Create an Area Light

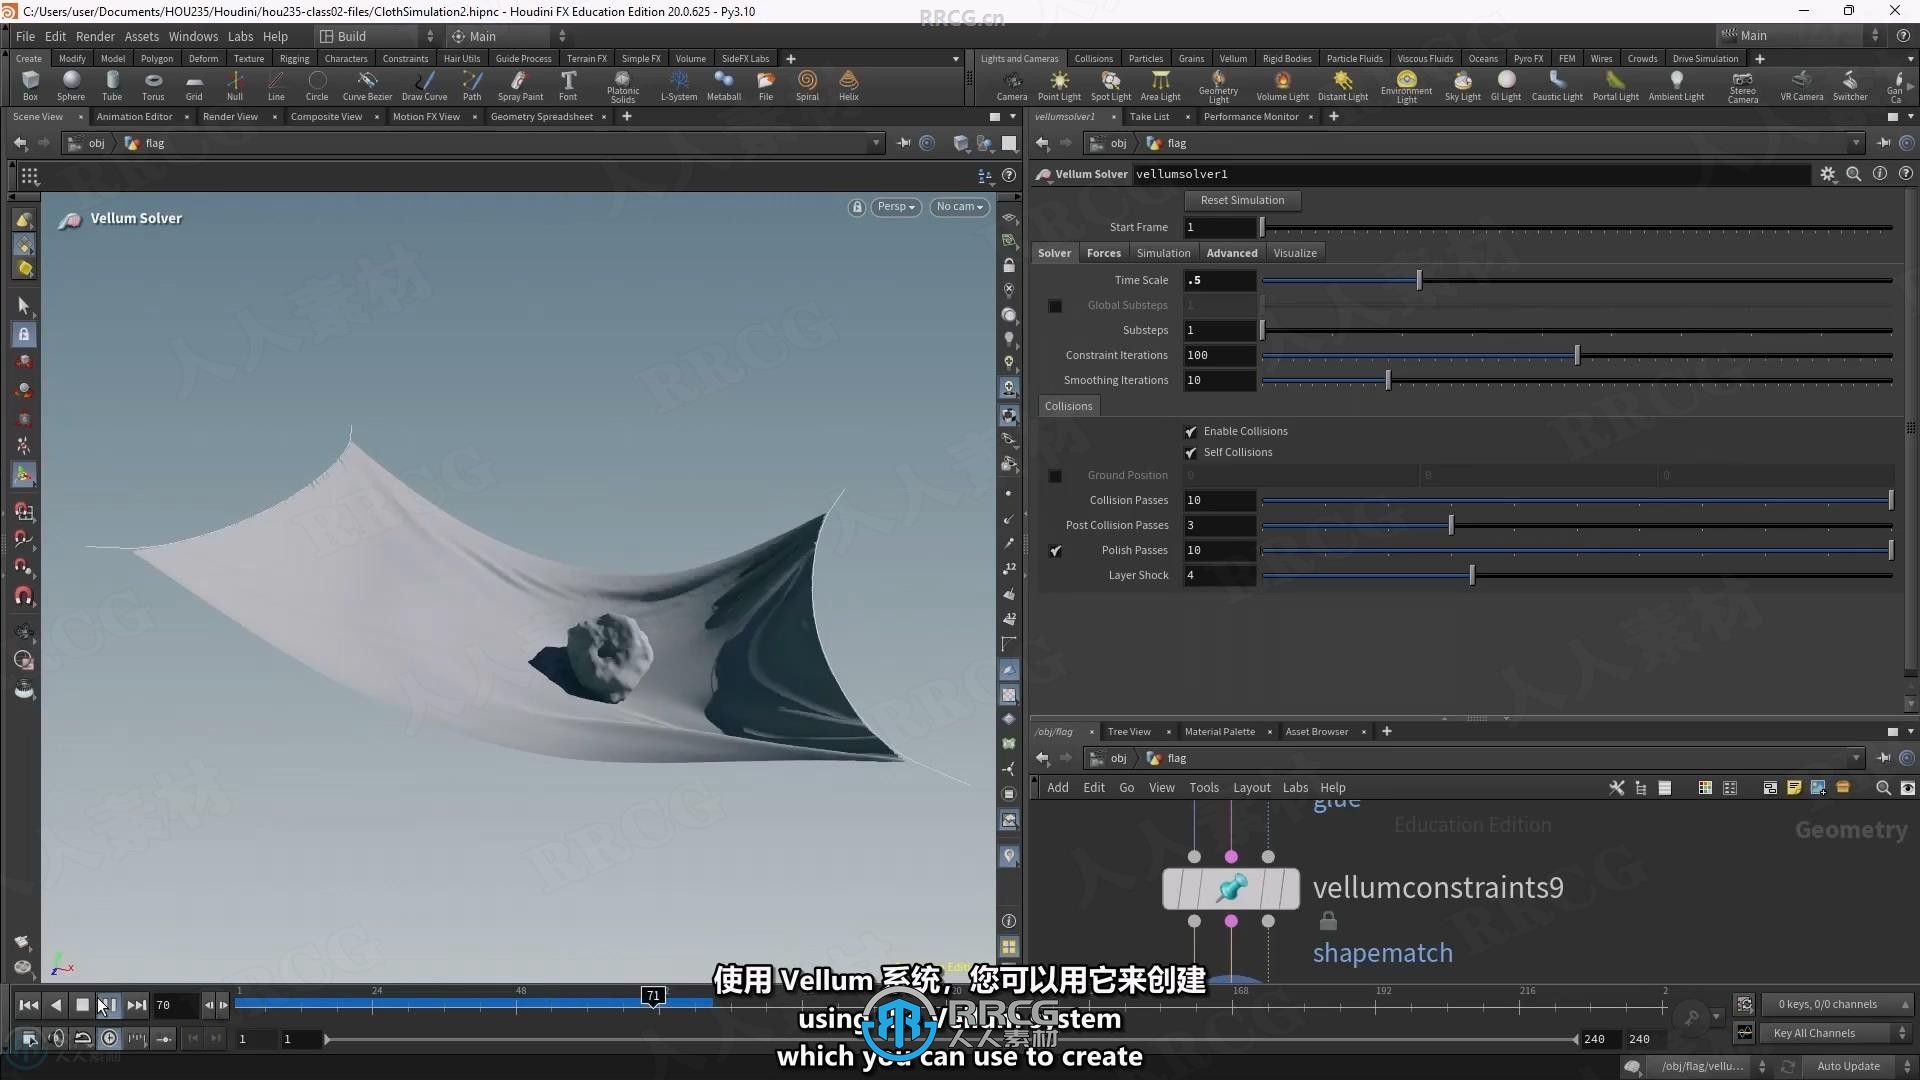click(x=1161, y=86)
